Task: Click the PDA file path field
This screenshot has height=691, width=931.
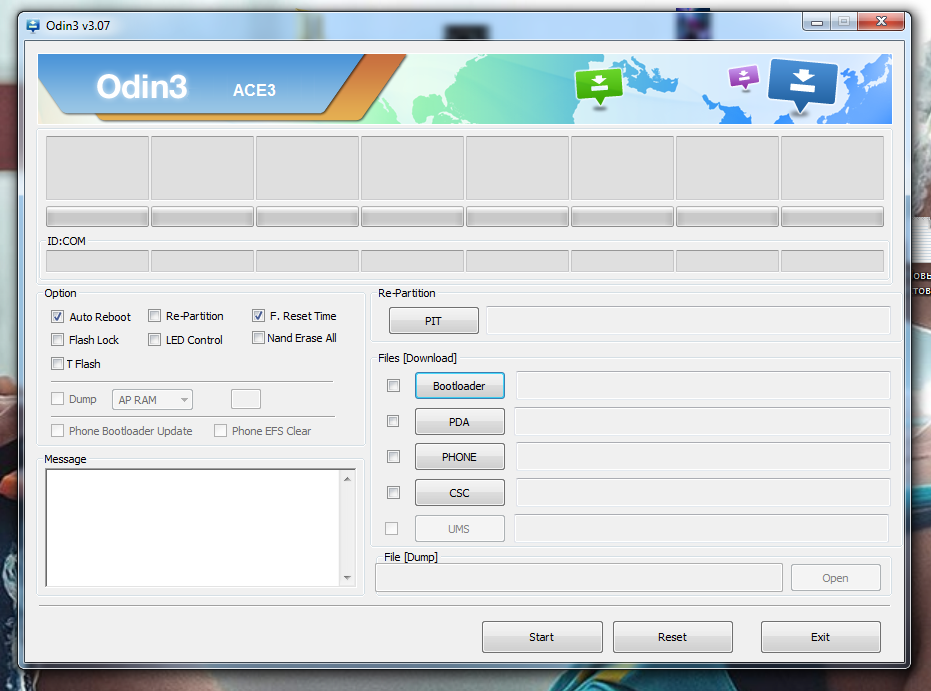Action: [702, 421]
